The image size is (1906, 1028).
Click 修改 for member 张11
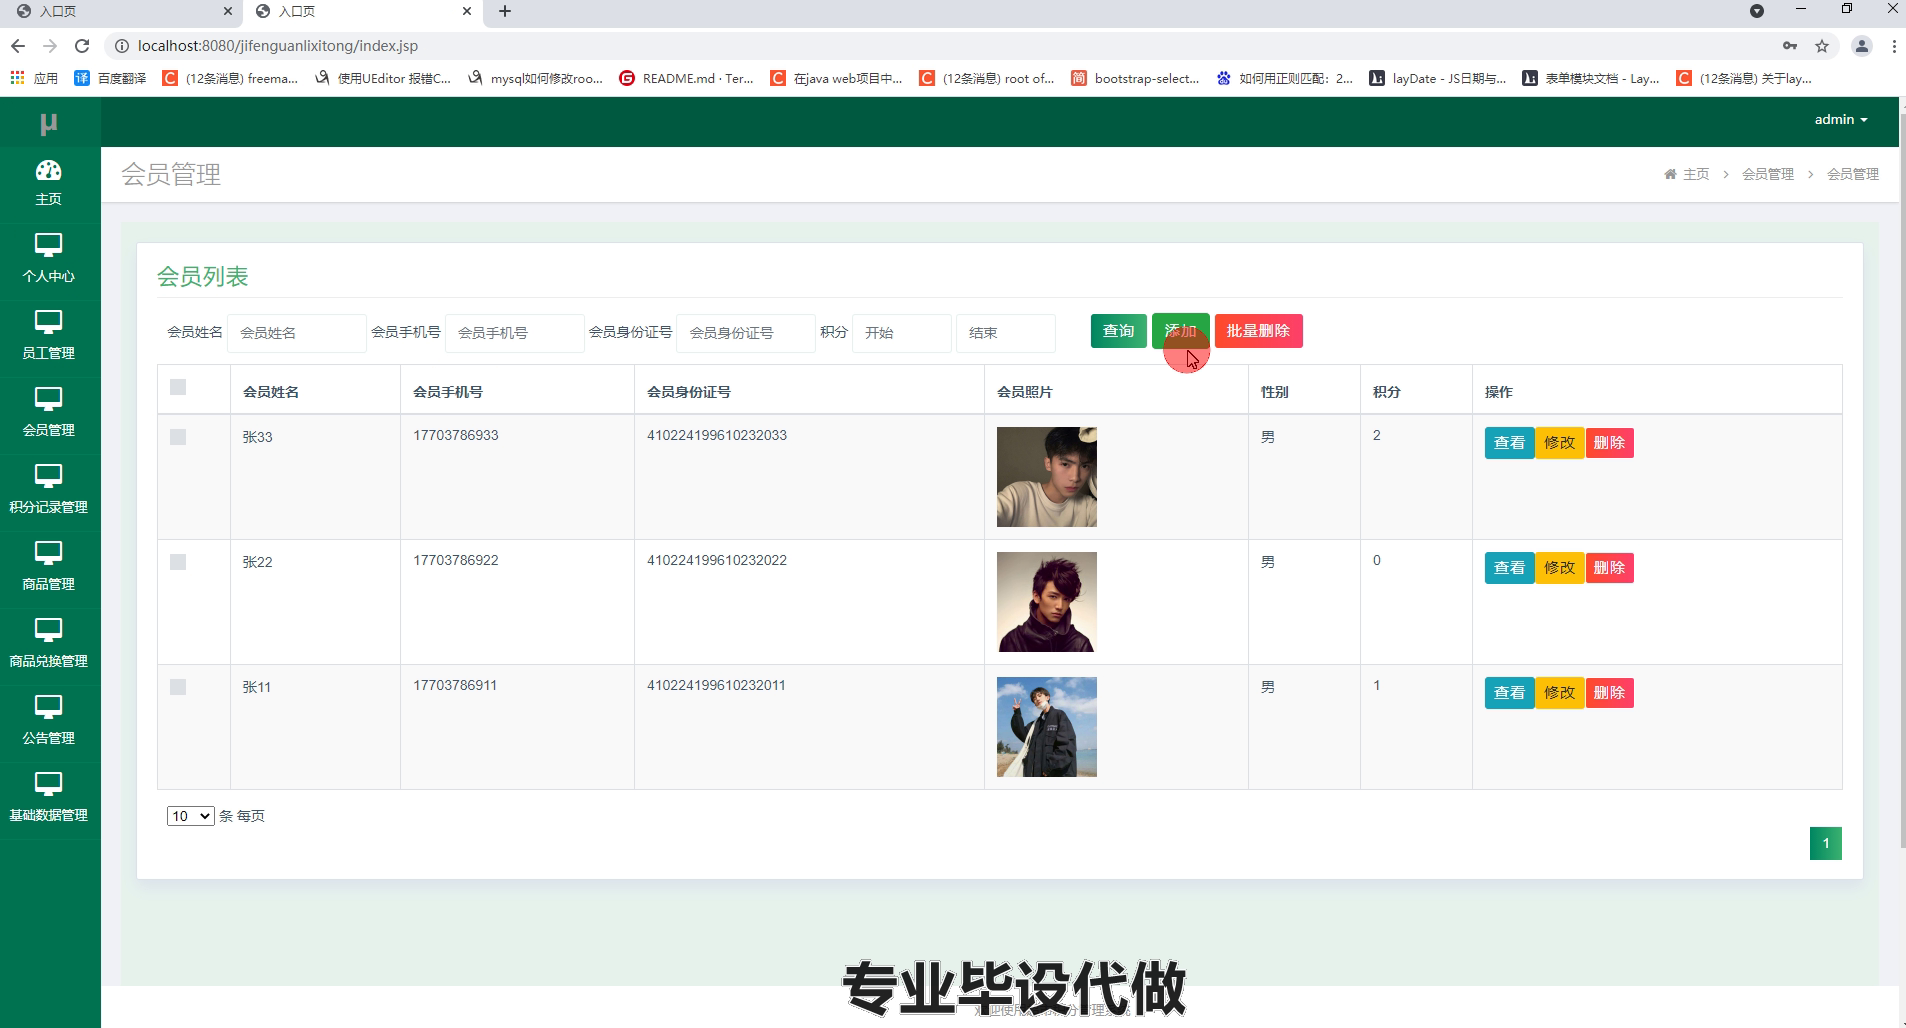1559,693
